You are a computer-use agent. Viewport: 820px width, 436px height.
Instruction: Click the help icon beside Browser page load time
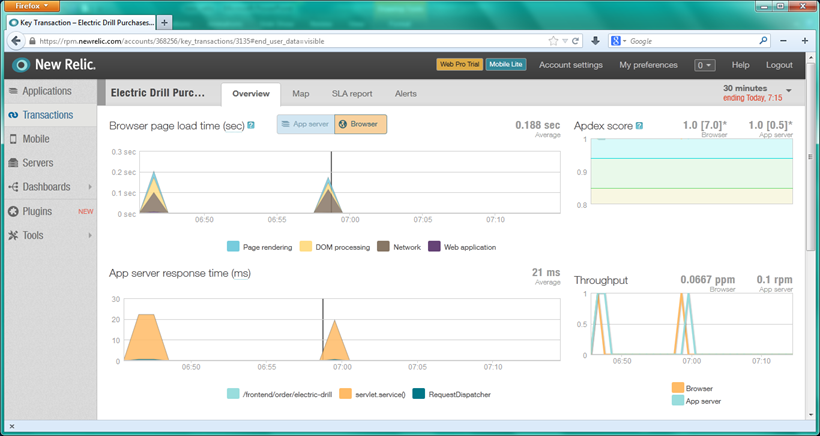click(x=251, y=125)
